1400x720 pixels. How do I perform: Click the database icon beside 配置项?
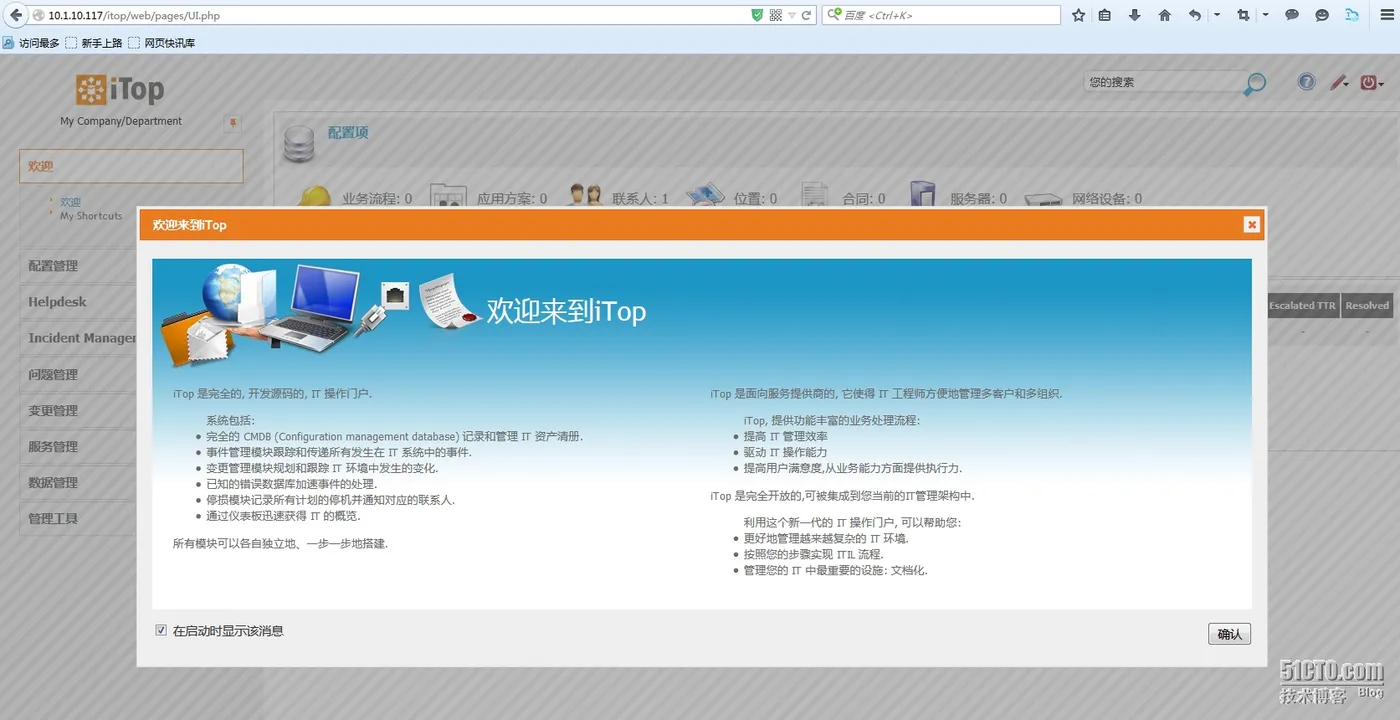[x=298, y=143]
